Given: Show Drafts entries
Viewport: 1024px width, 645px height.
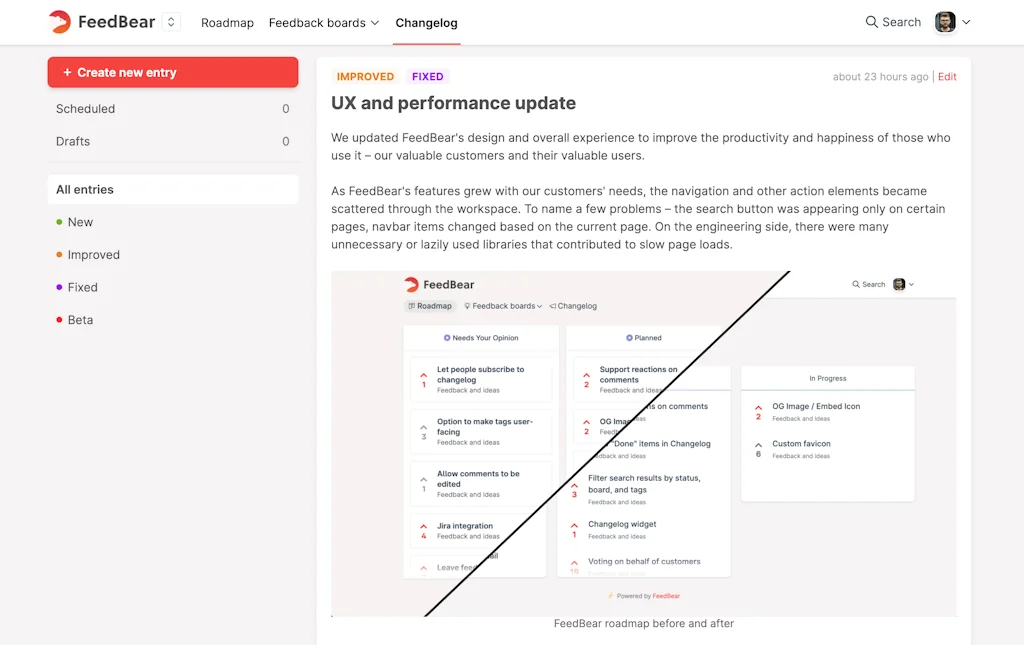Looking at the screenshot, I should pyautogui.click(x=172, y=142).
